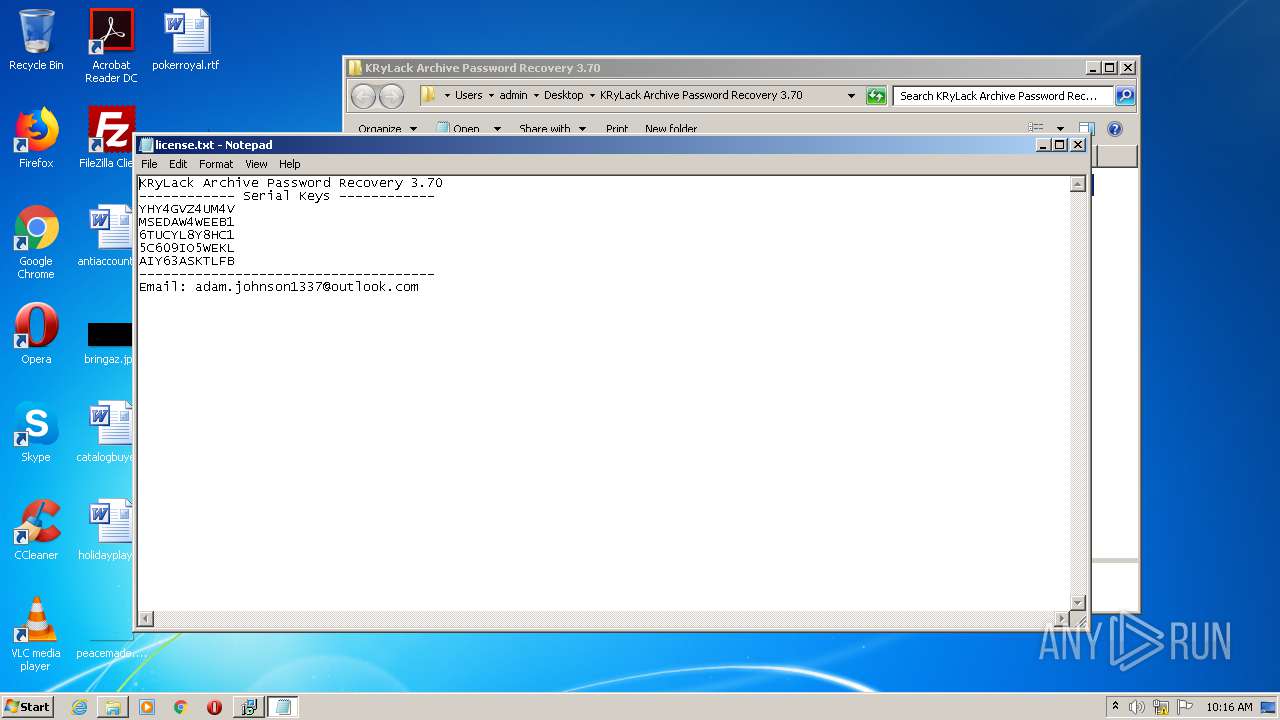The image size is (1280, 720).
Task: Open Opera from the taskbar
Action: coord(214,707)
